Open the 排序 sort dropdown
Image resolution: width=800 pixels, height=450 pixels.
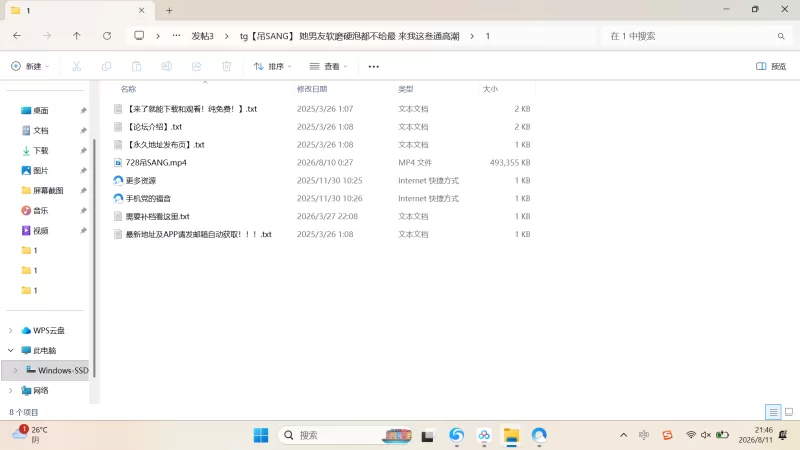pos(273,66)
